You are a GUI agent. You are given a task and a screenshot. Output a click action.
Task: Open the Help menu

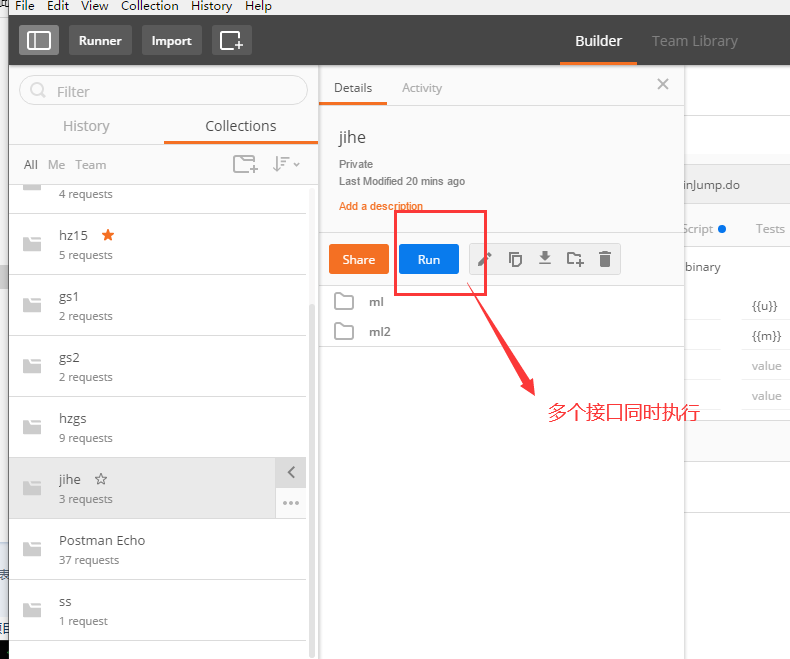(258, 6)
